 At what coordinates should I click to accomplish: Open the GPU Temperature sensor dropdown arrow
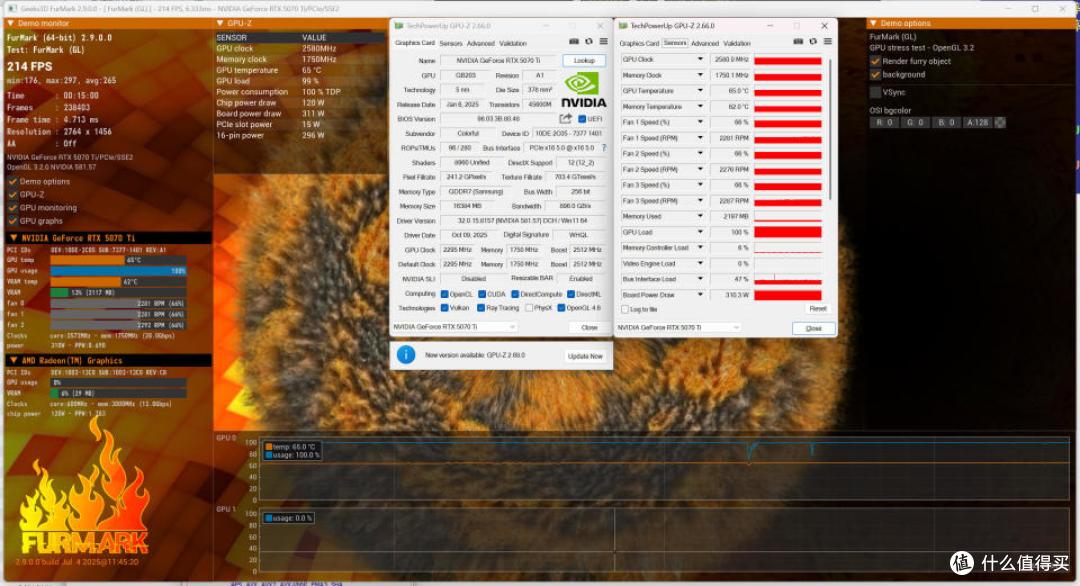[x=700, y=91]
